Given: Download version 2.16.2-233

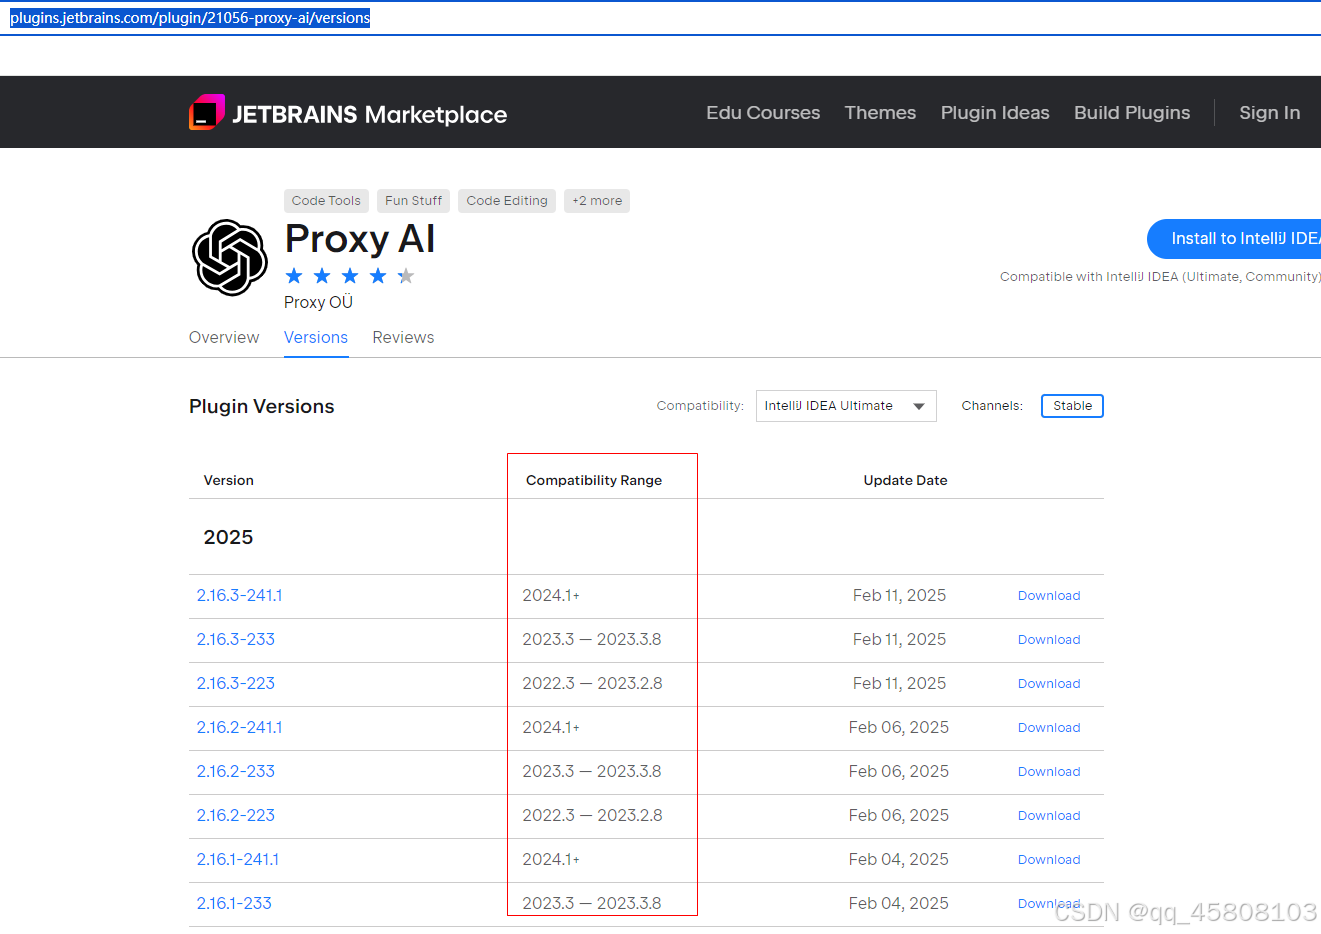Looking at the screenshot, I should (x=1049, y=772).
